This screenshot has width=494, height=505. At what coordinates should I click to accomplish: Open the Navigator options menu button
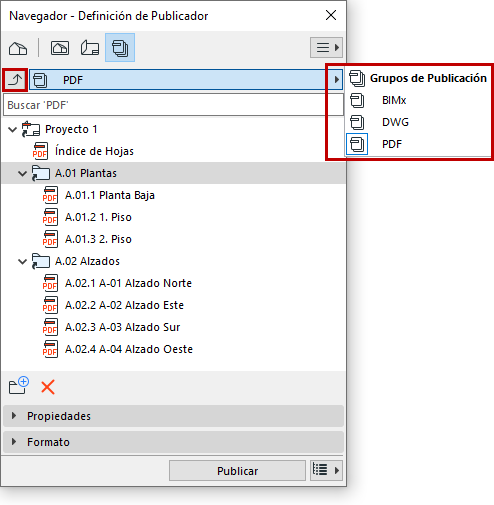point(326,47)
